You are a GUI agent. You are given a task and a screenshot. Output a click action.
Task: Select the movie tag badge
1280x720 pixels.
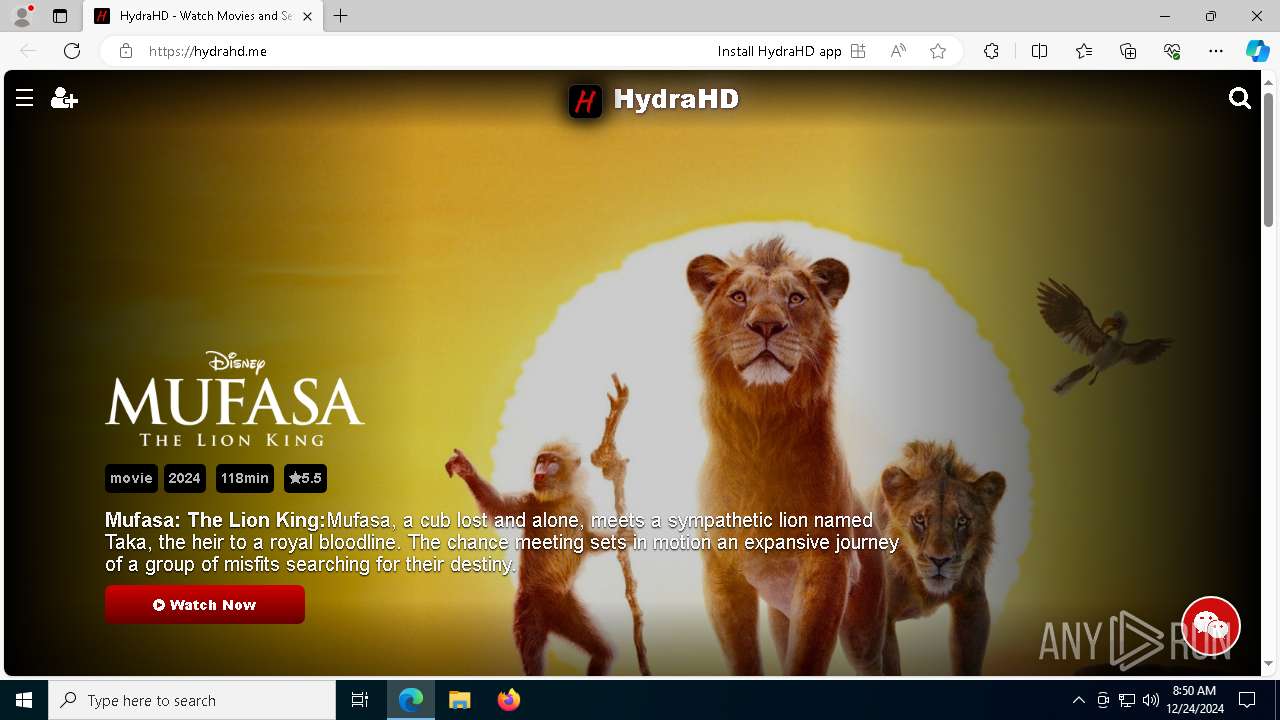click(131, 478)
